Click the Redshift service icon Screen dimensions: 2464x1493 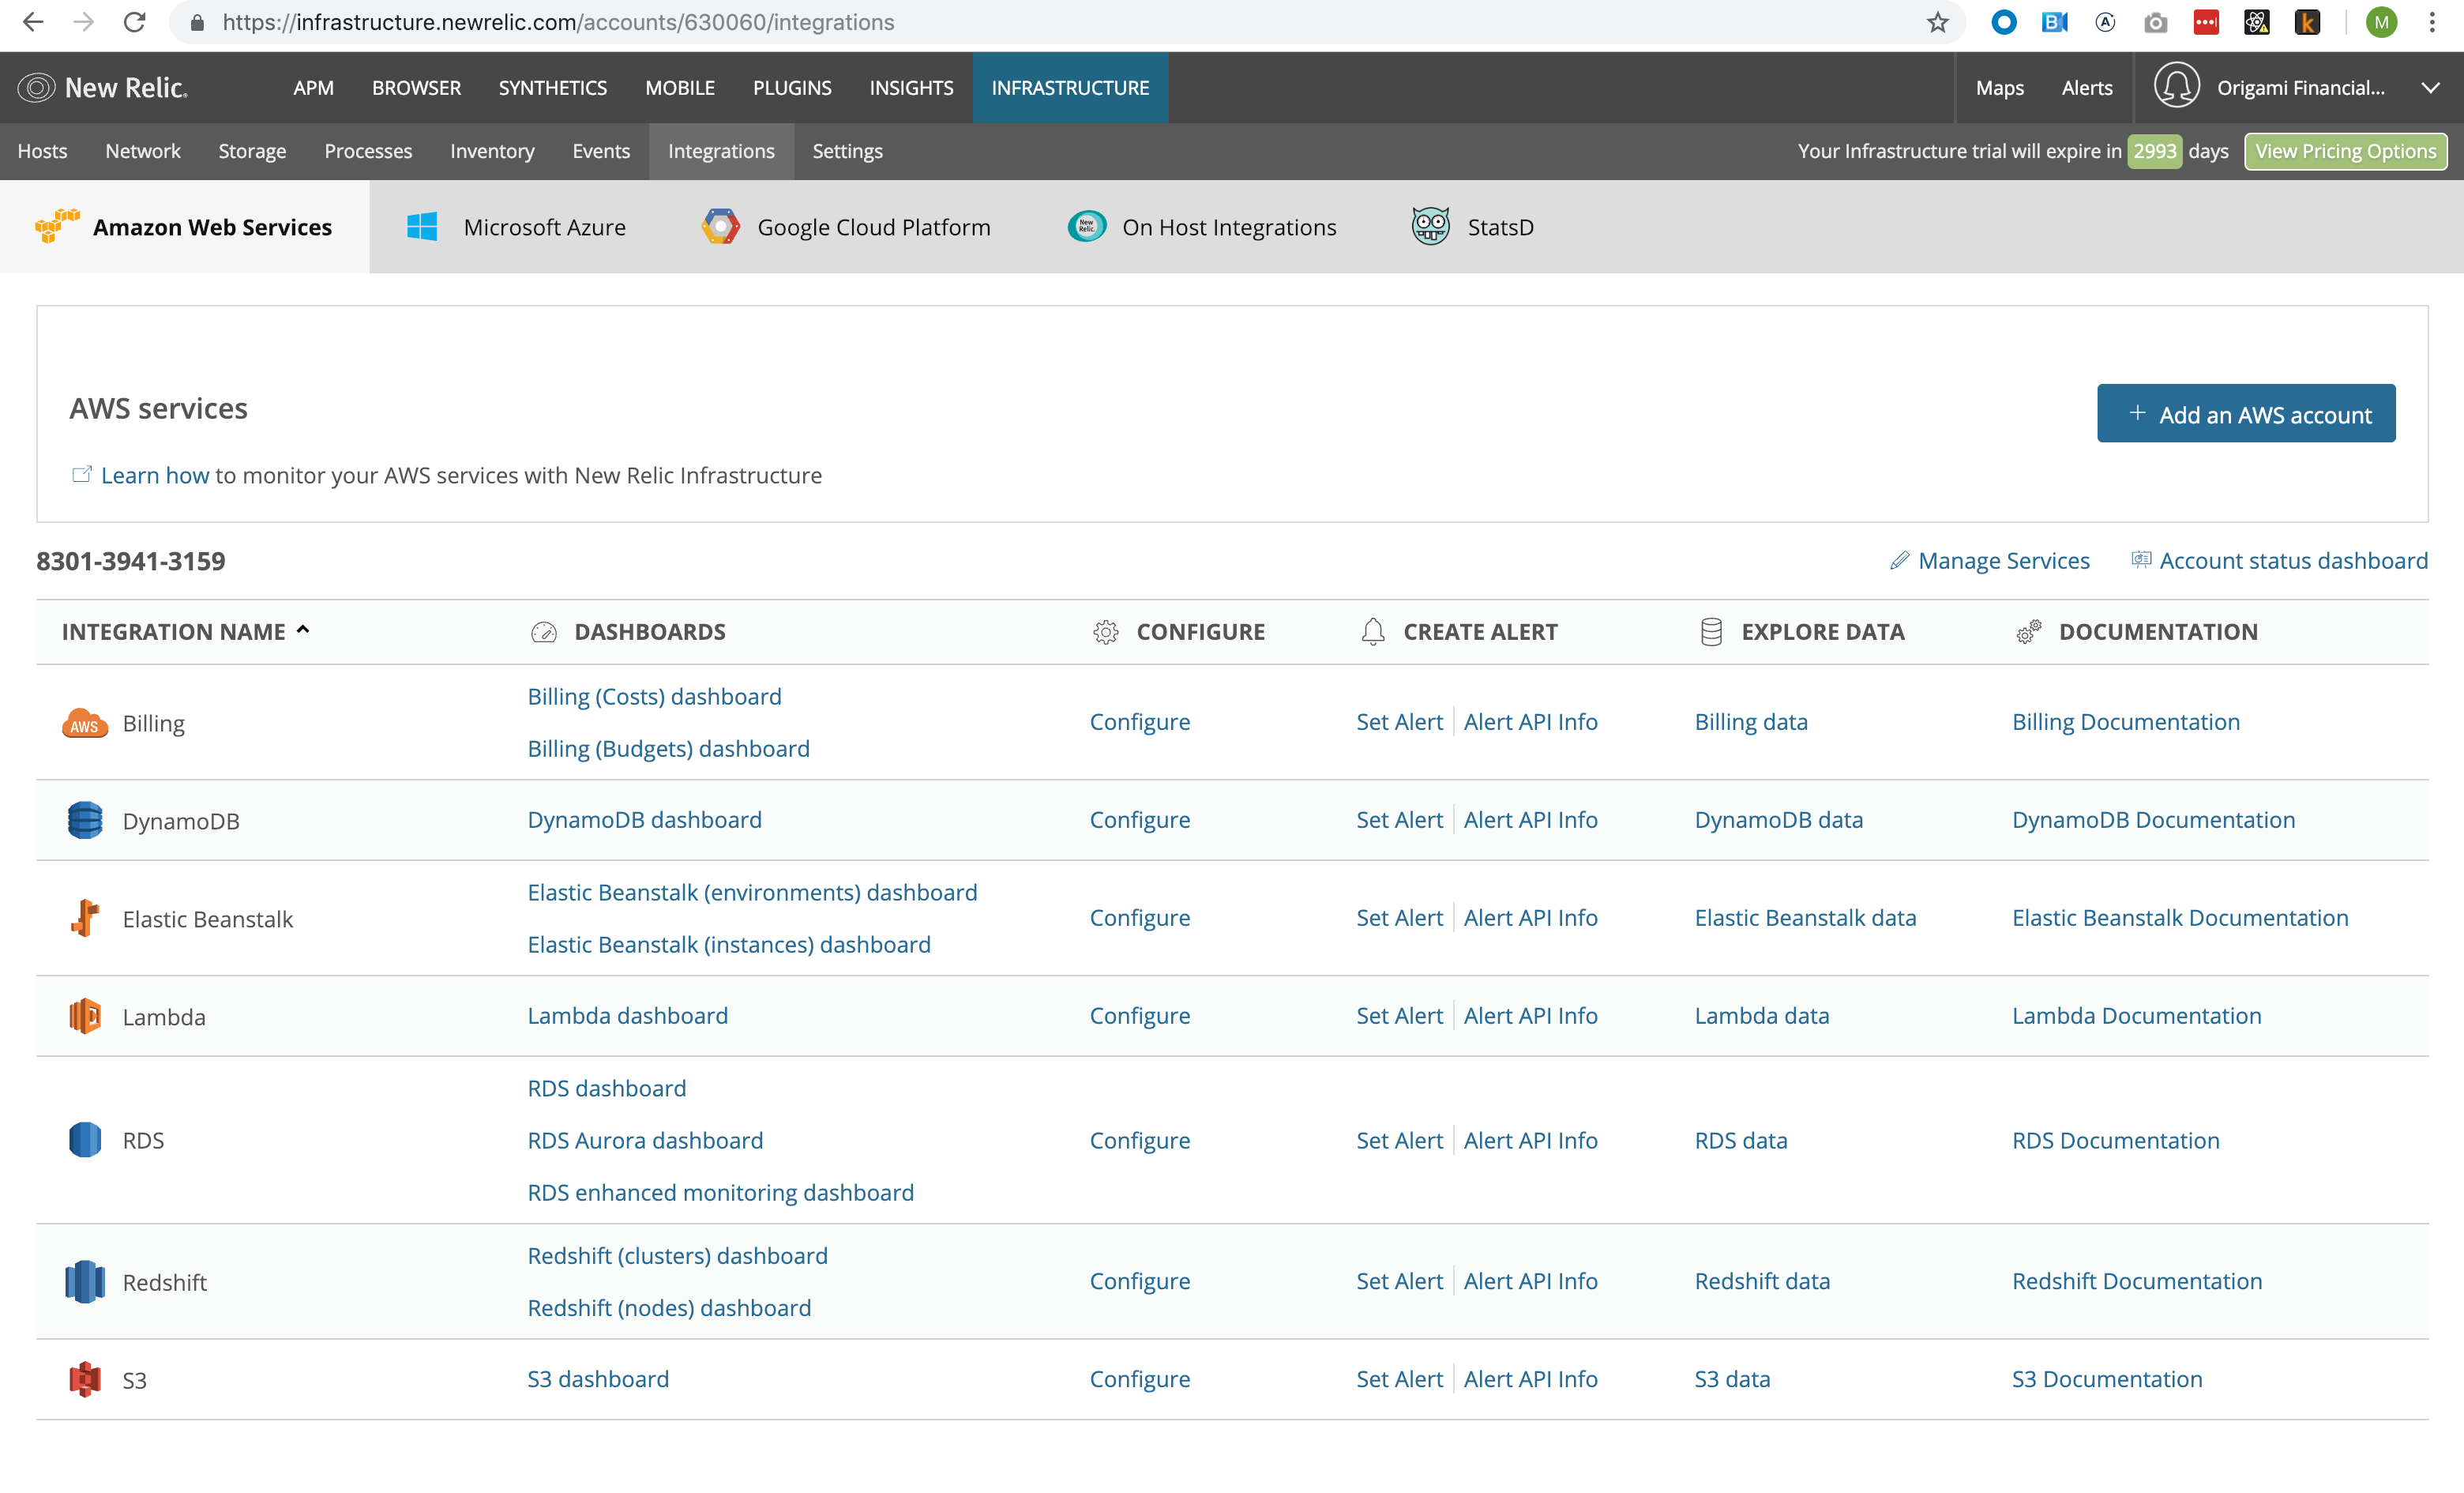85,1282
